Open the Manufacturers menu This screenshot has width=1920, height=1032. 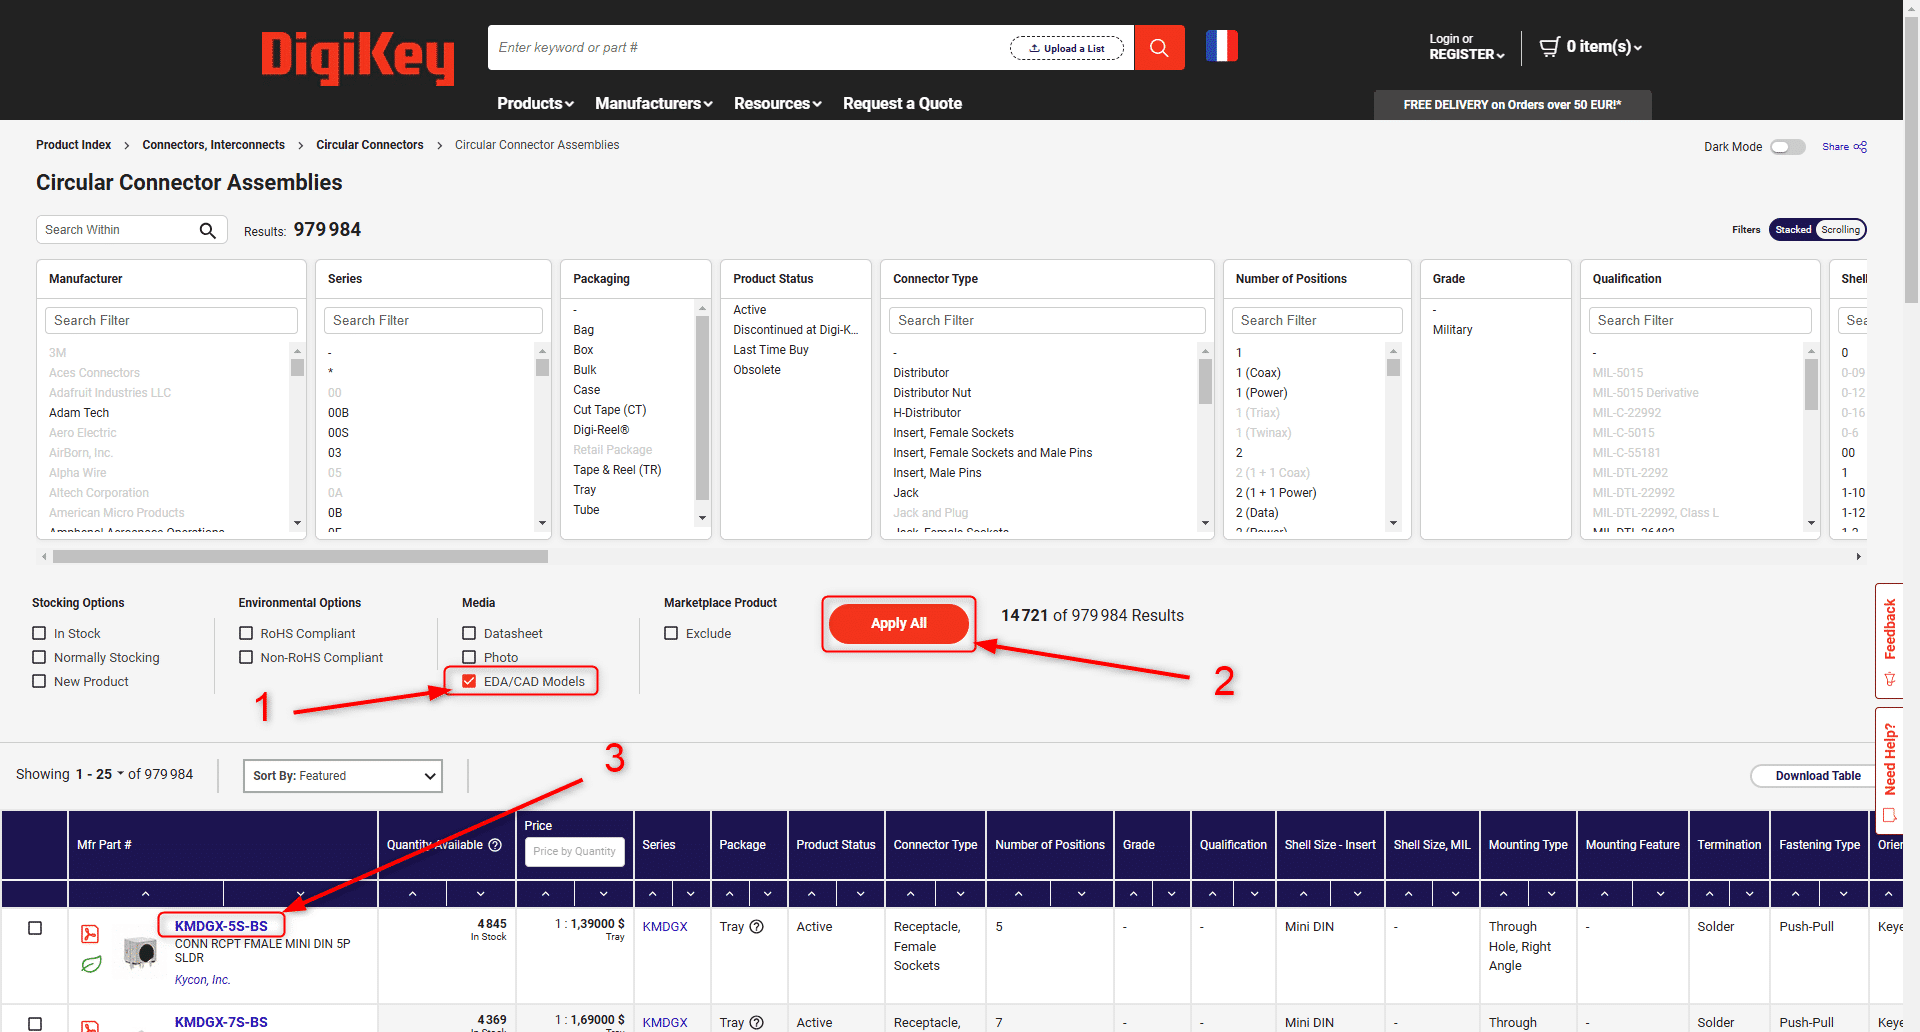pyautogui.click(x=653, y=104)
